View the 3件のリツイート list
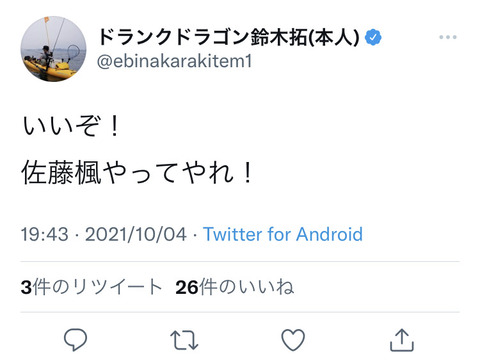Viewport: 480px width, 363px height. pyautogui.click(x=91, y=287)
